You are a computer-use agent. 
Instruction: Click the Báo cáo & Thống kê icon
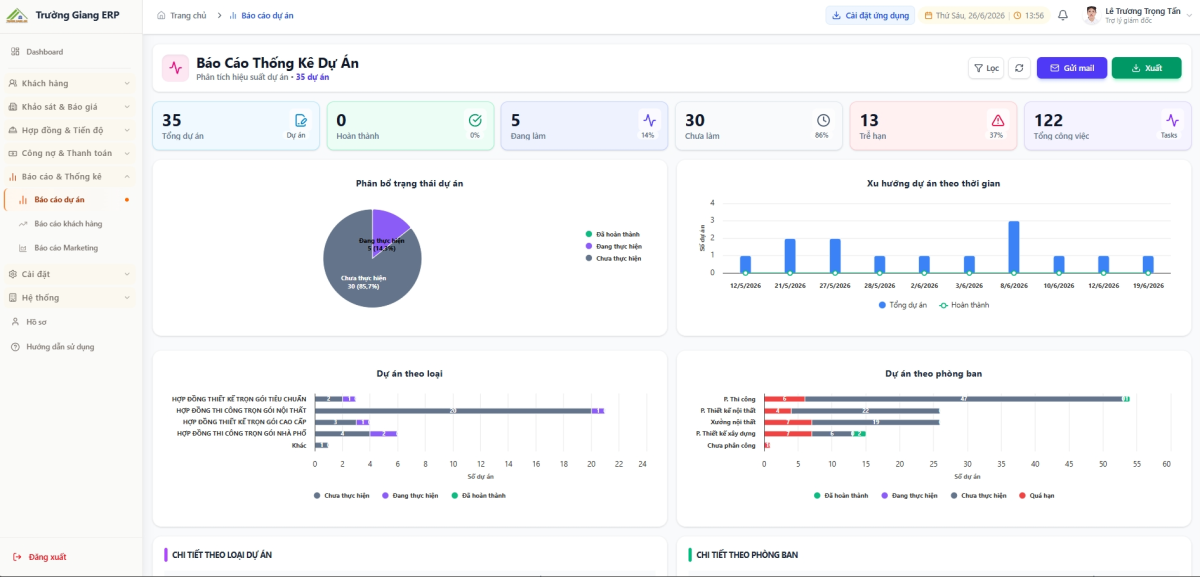(13, 176)
